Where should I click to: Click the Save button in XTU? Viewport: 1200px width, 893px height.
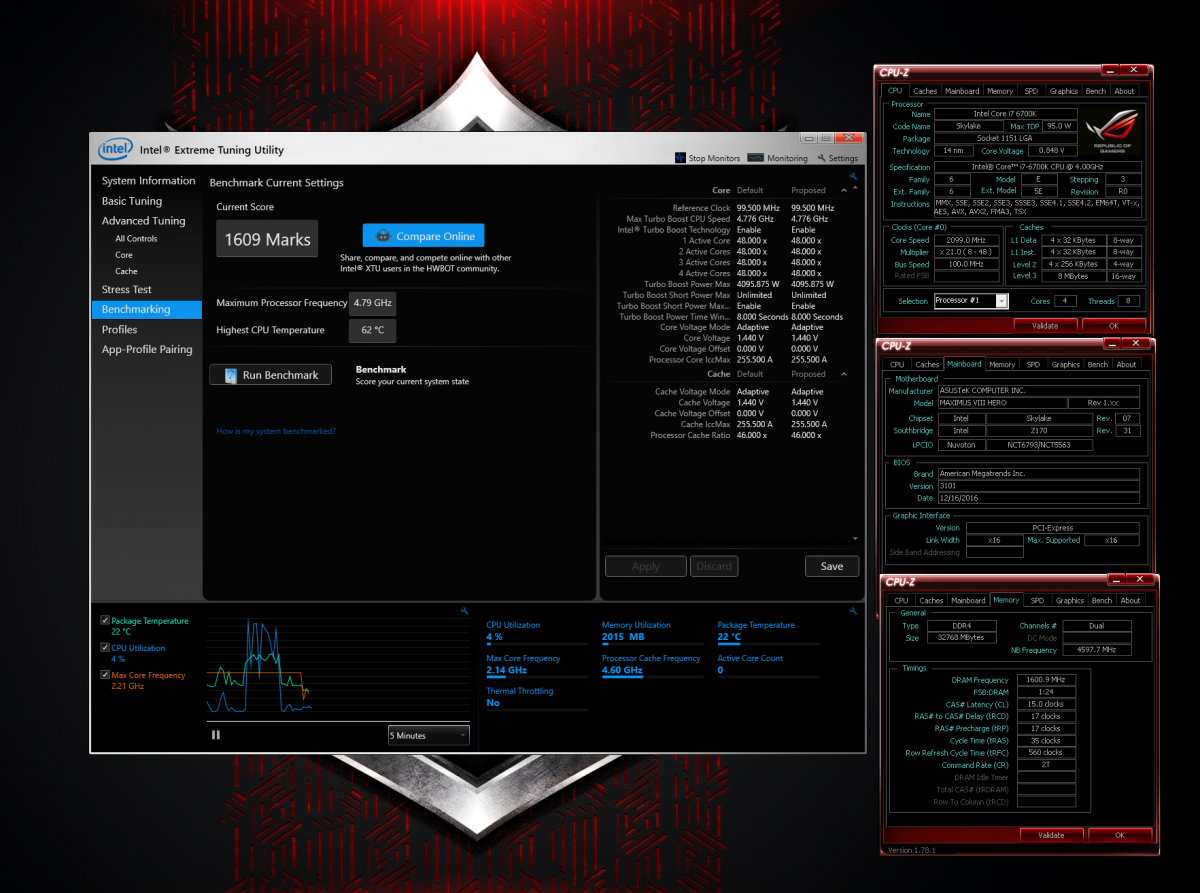[x=832, y=566]
